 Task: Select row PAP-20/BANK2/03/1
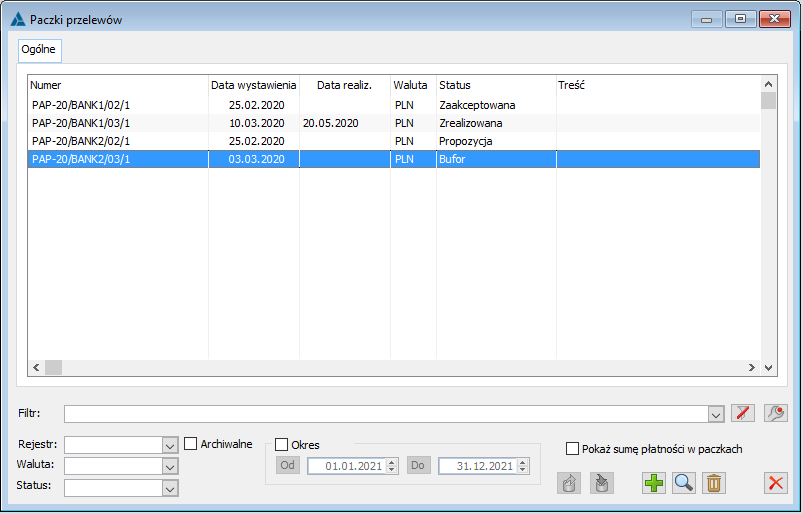pyautogui.click(x=394, y=159)
